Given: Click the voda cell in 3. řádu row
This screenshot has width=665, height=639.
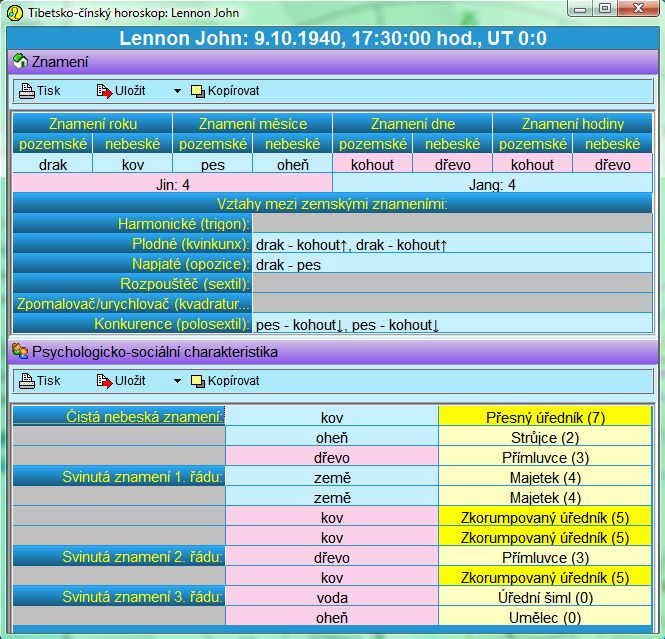Looking at the screenshot, I should 332,597.
